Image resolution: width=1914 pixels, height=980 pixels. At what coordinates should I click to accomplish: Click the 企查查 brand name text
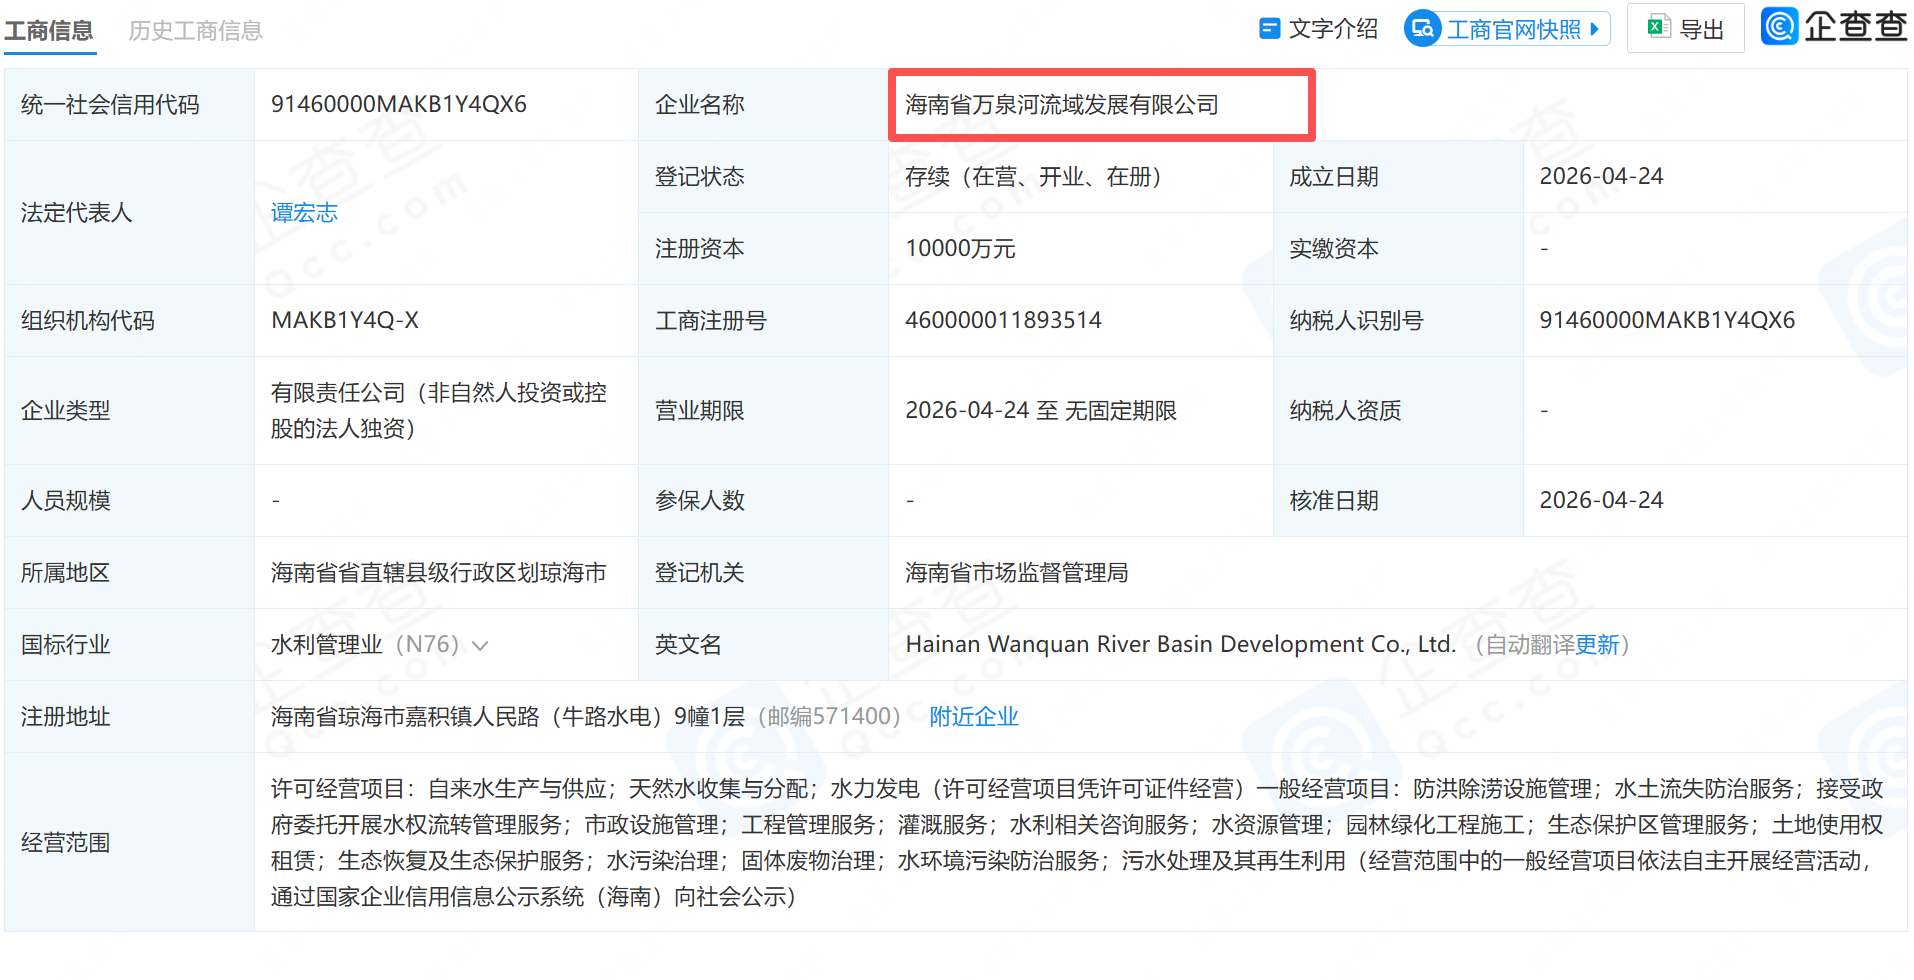1855,27
